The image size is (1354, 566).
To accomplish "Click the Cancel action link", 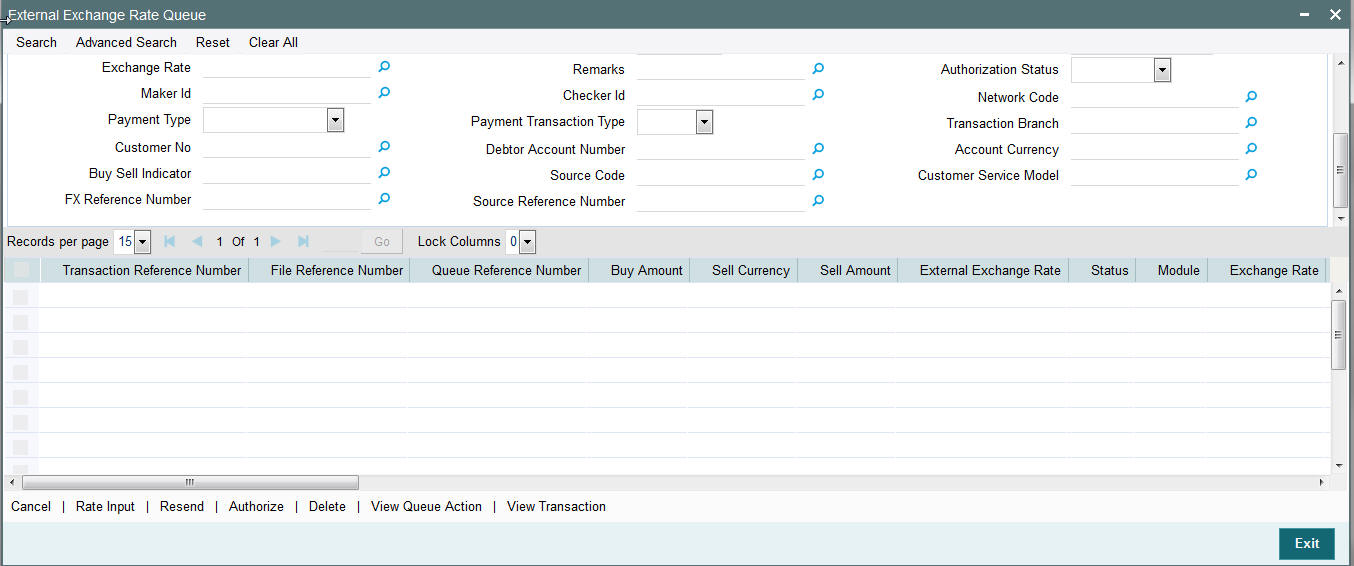I will click(x=31, y=506).
